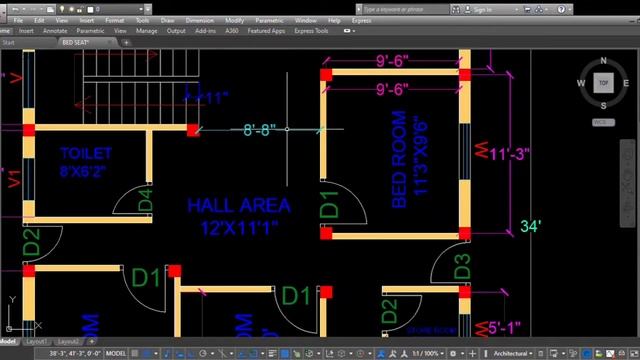Click the Undo arrow in Quick Access toolbar
The image size is (640, 360).
pyautogui.click(x=15, y=9)
